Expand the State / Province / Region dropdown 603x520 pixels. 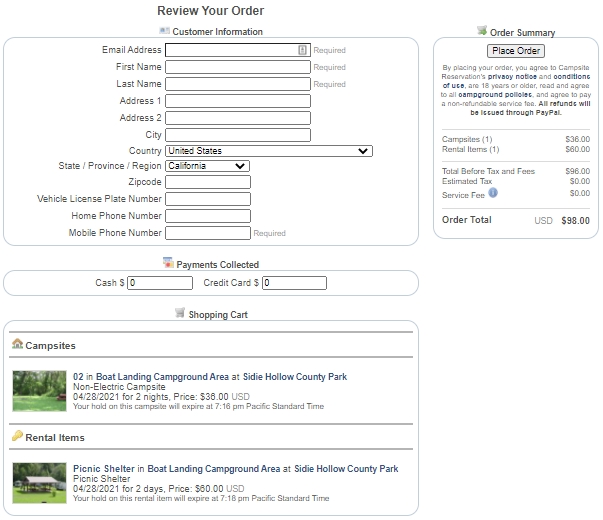pos(207,166)
